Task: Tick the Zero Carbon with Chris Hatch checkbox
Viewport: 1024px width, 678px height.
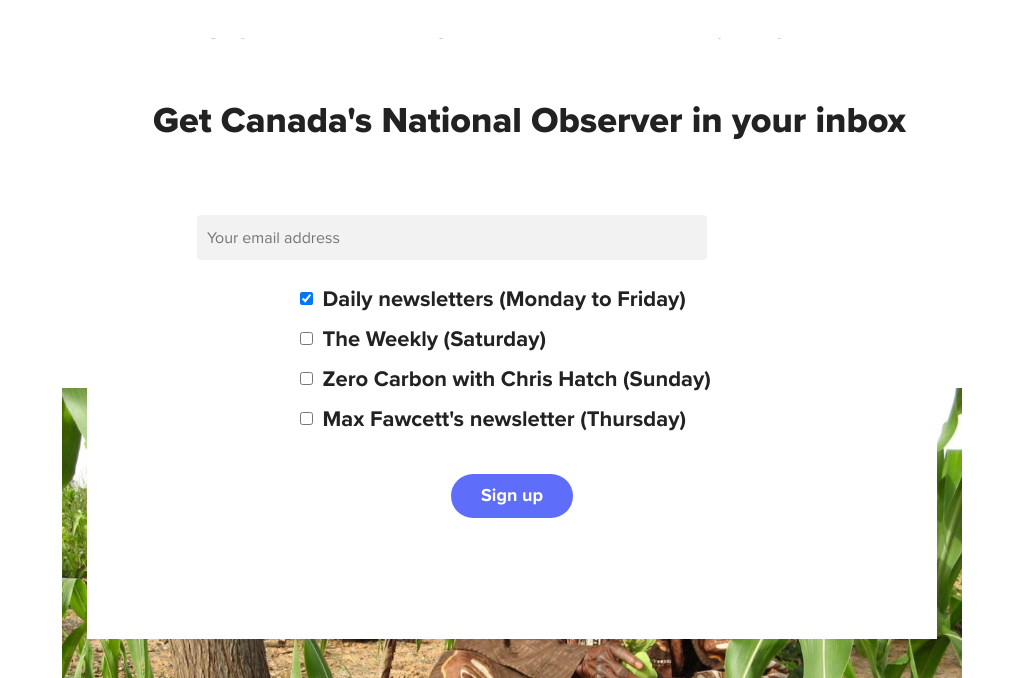Action: (307, 379)
